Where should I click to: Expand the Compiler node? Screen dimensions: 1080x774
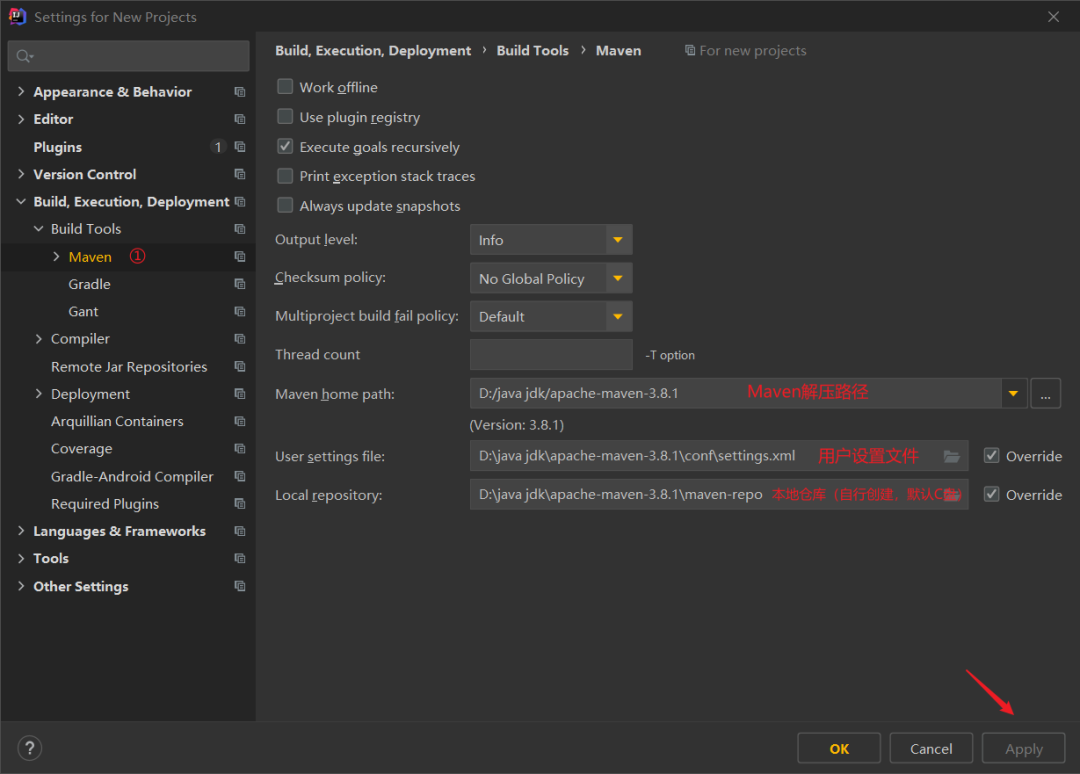pos(39,339)
